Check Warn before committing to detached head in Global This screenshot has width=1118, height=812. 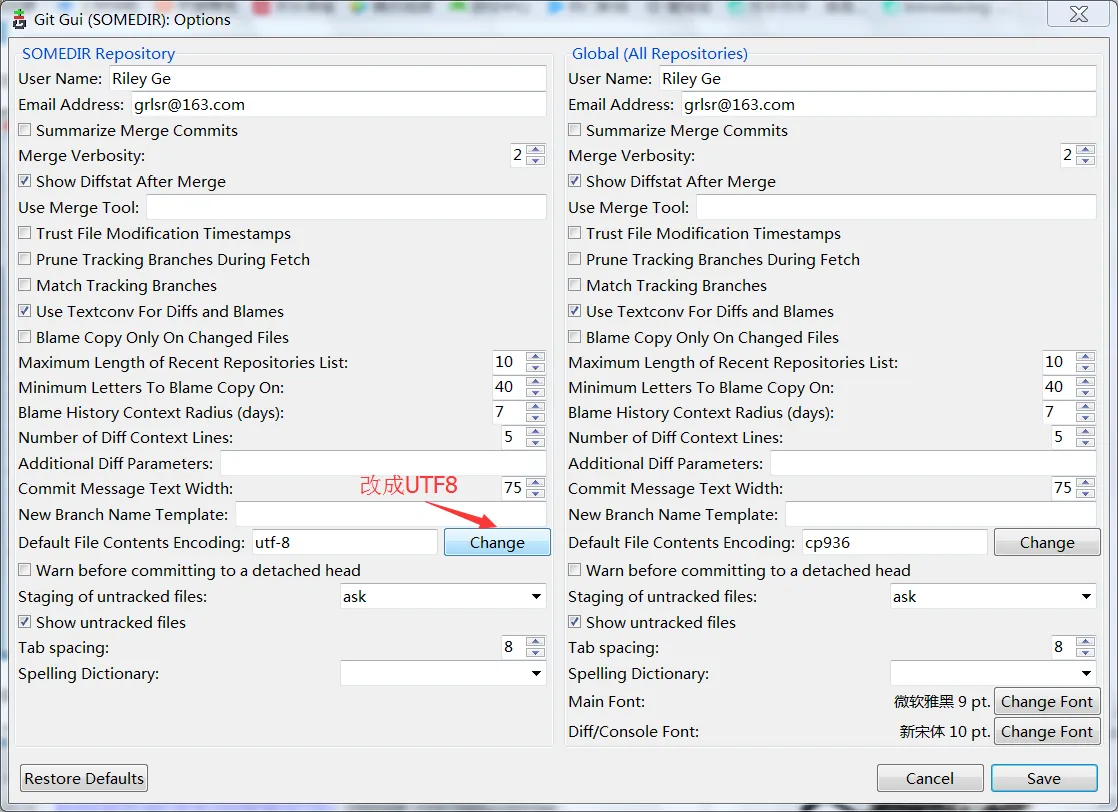[x=575, y=570]
